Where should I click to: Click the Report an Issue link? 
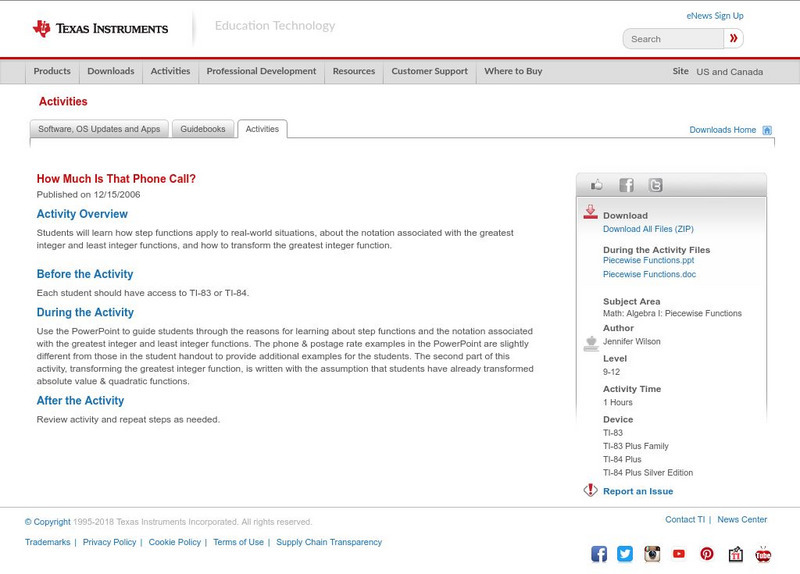click(x=638, y=491)
